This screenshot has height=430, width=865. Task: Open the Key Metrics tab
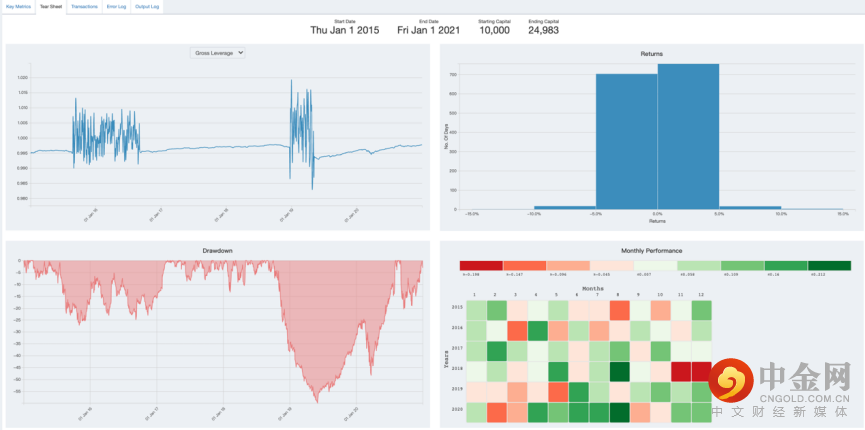pyautogui.click(x=18, y=7)
